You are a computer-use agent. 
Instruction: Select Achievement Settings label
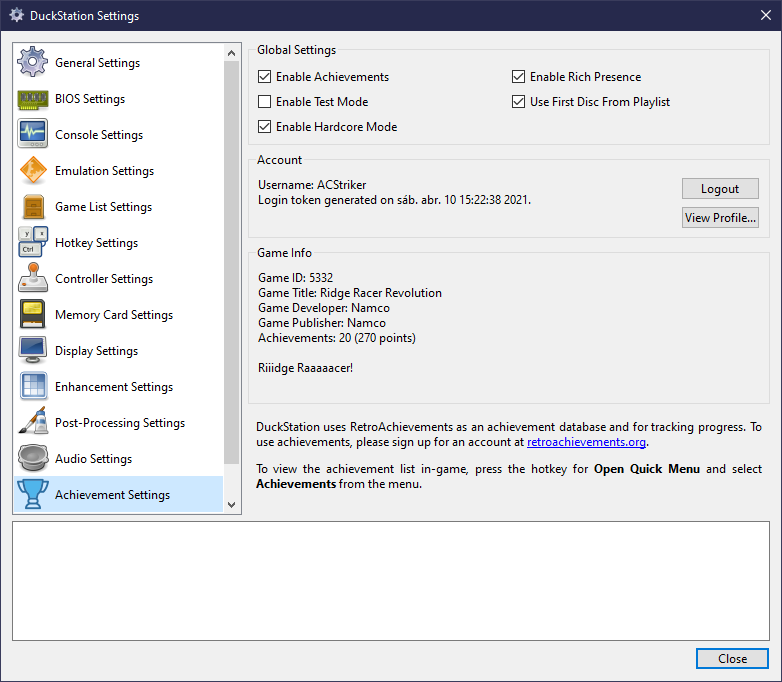[112, 494]
